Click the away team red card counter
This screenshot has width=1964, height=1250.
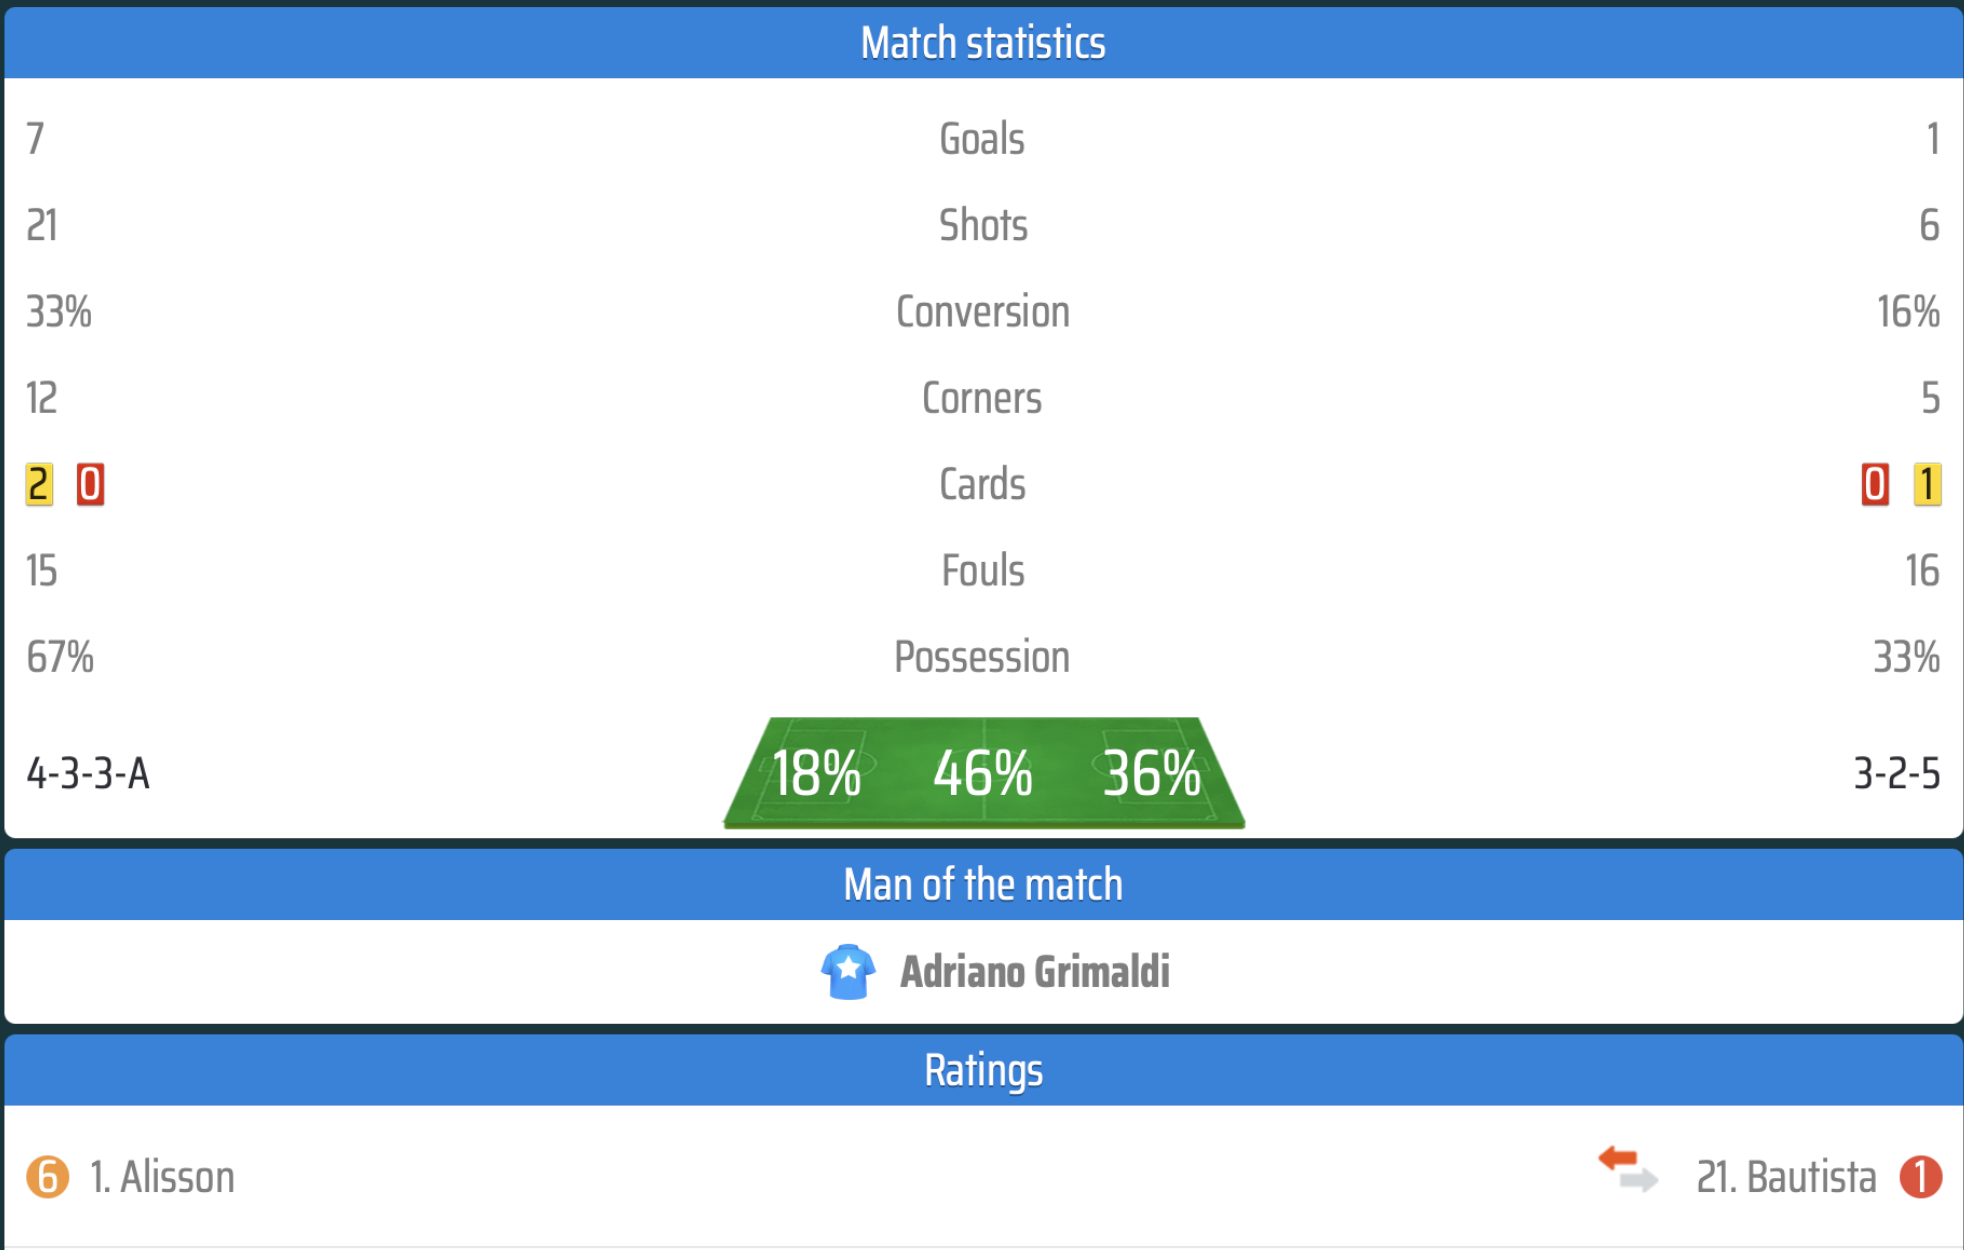coord(1875,485)
